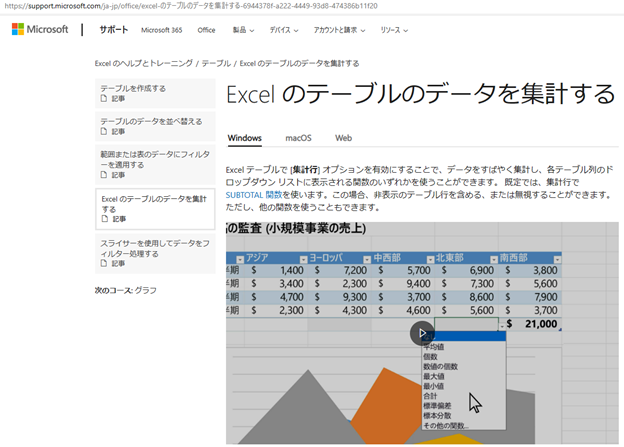
Task: Open the 範囲または表のデータにフィルターを適用する article
Action: (x=155, y=164)
